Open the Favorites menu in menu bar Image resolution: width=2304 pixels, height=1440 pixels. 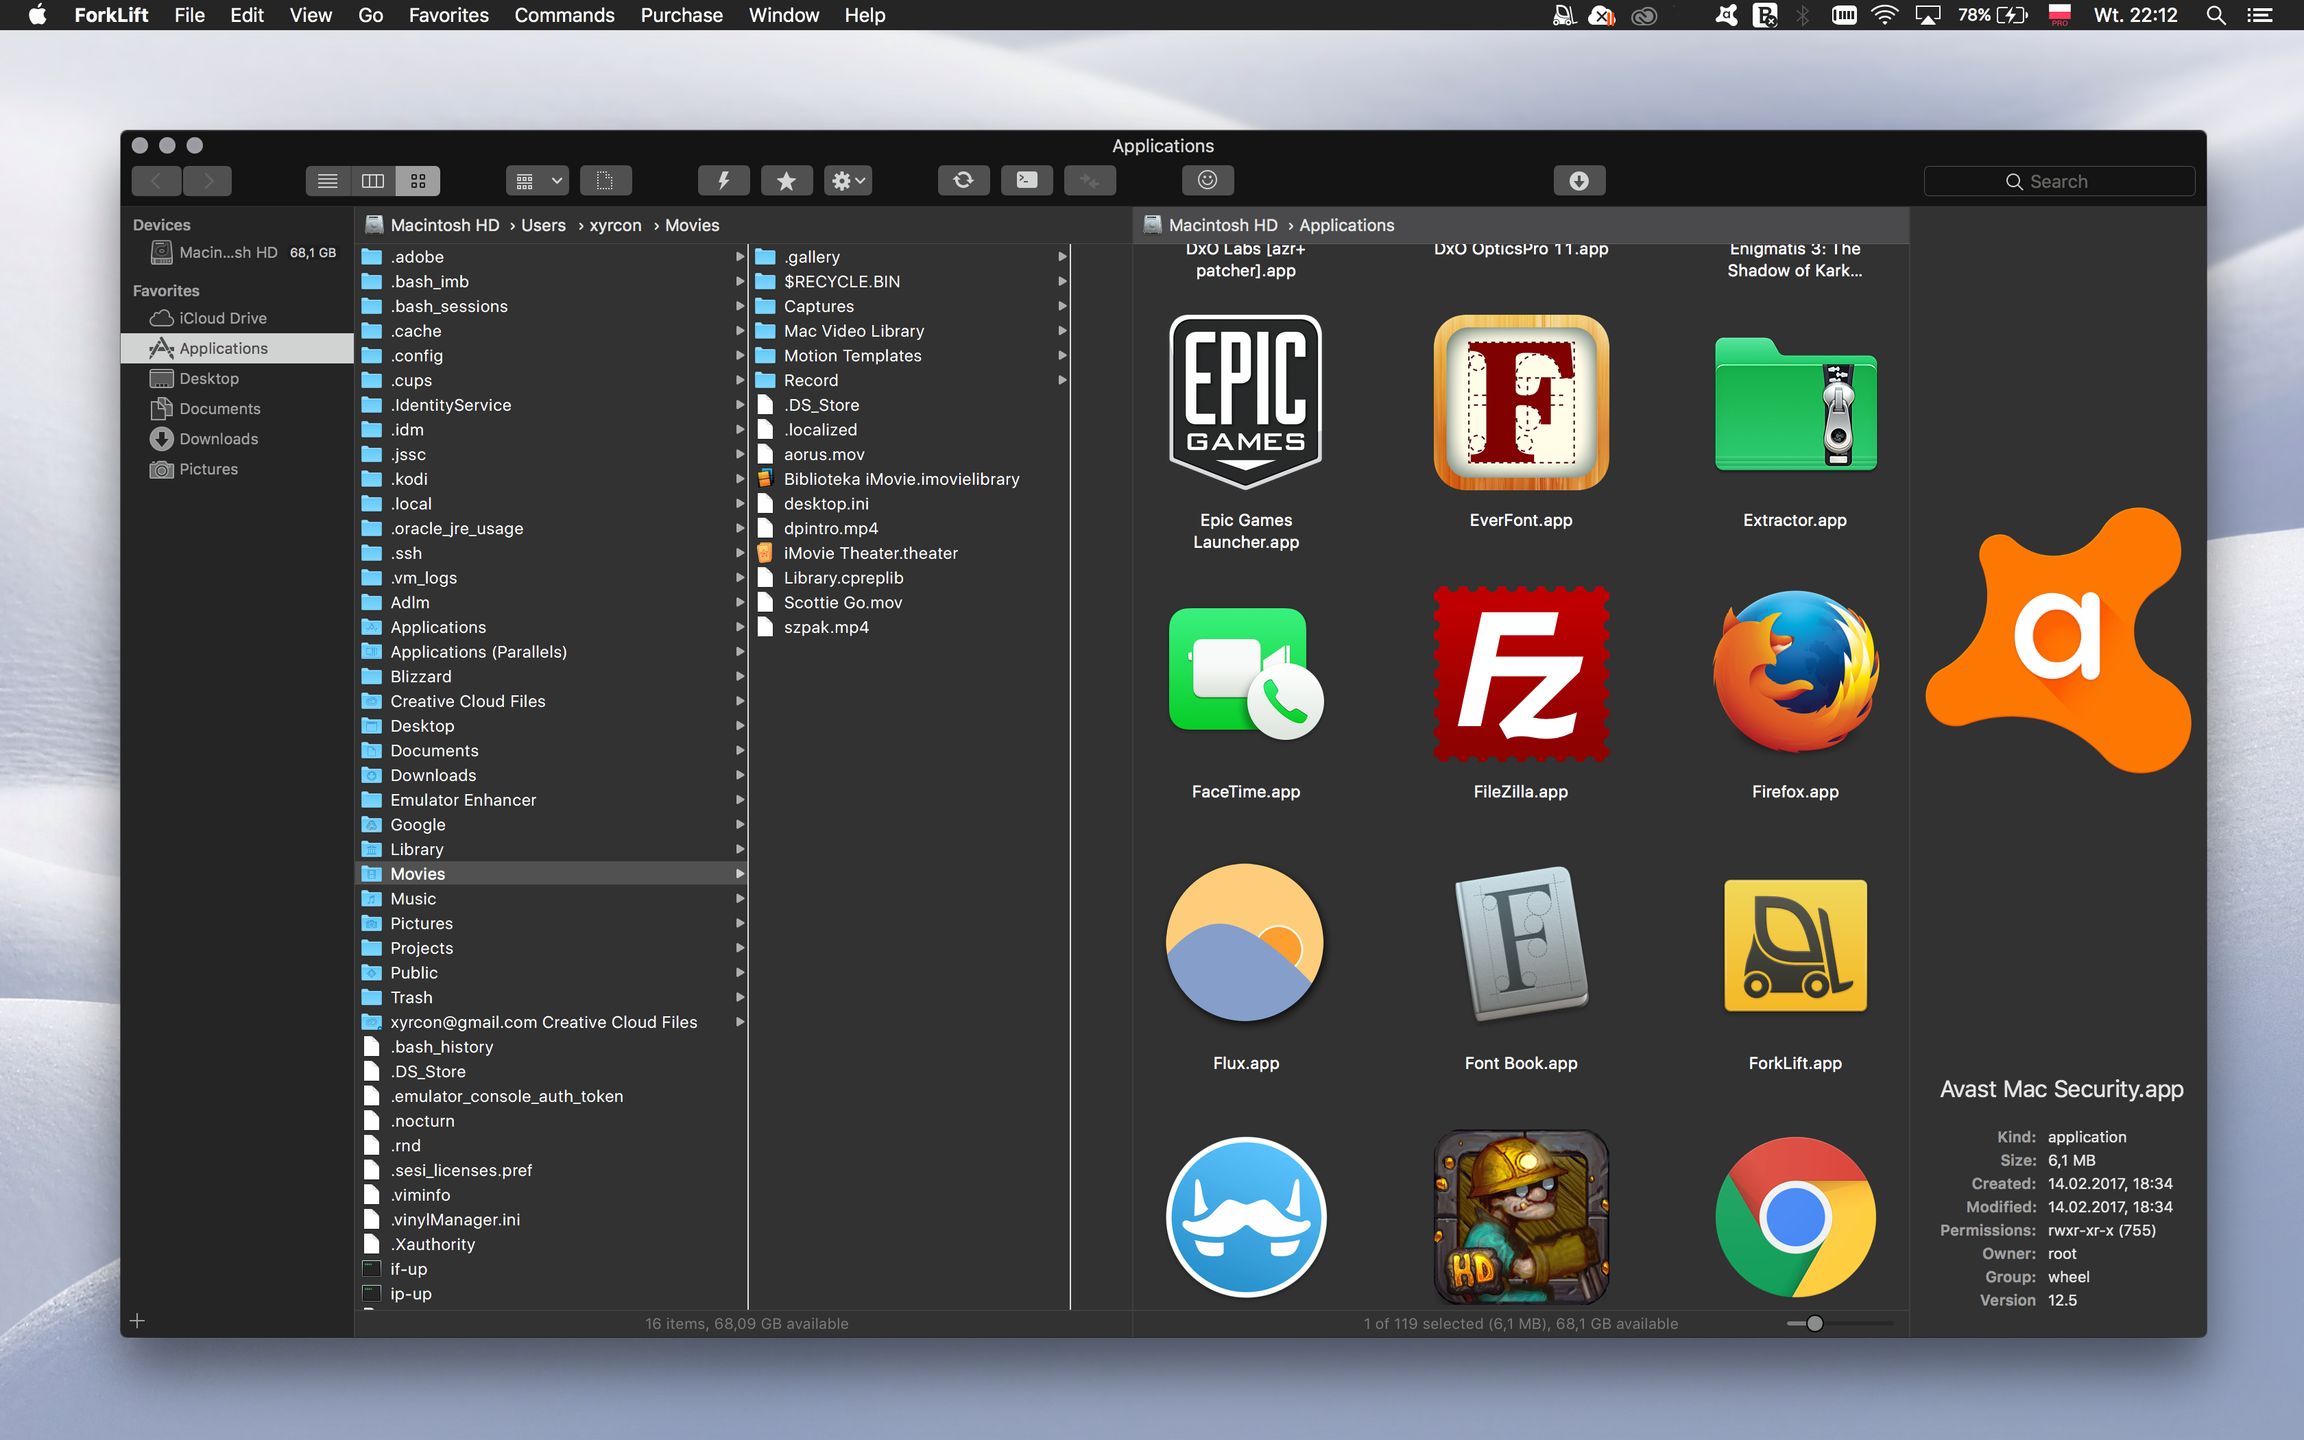[x=448, y=15]
